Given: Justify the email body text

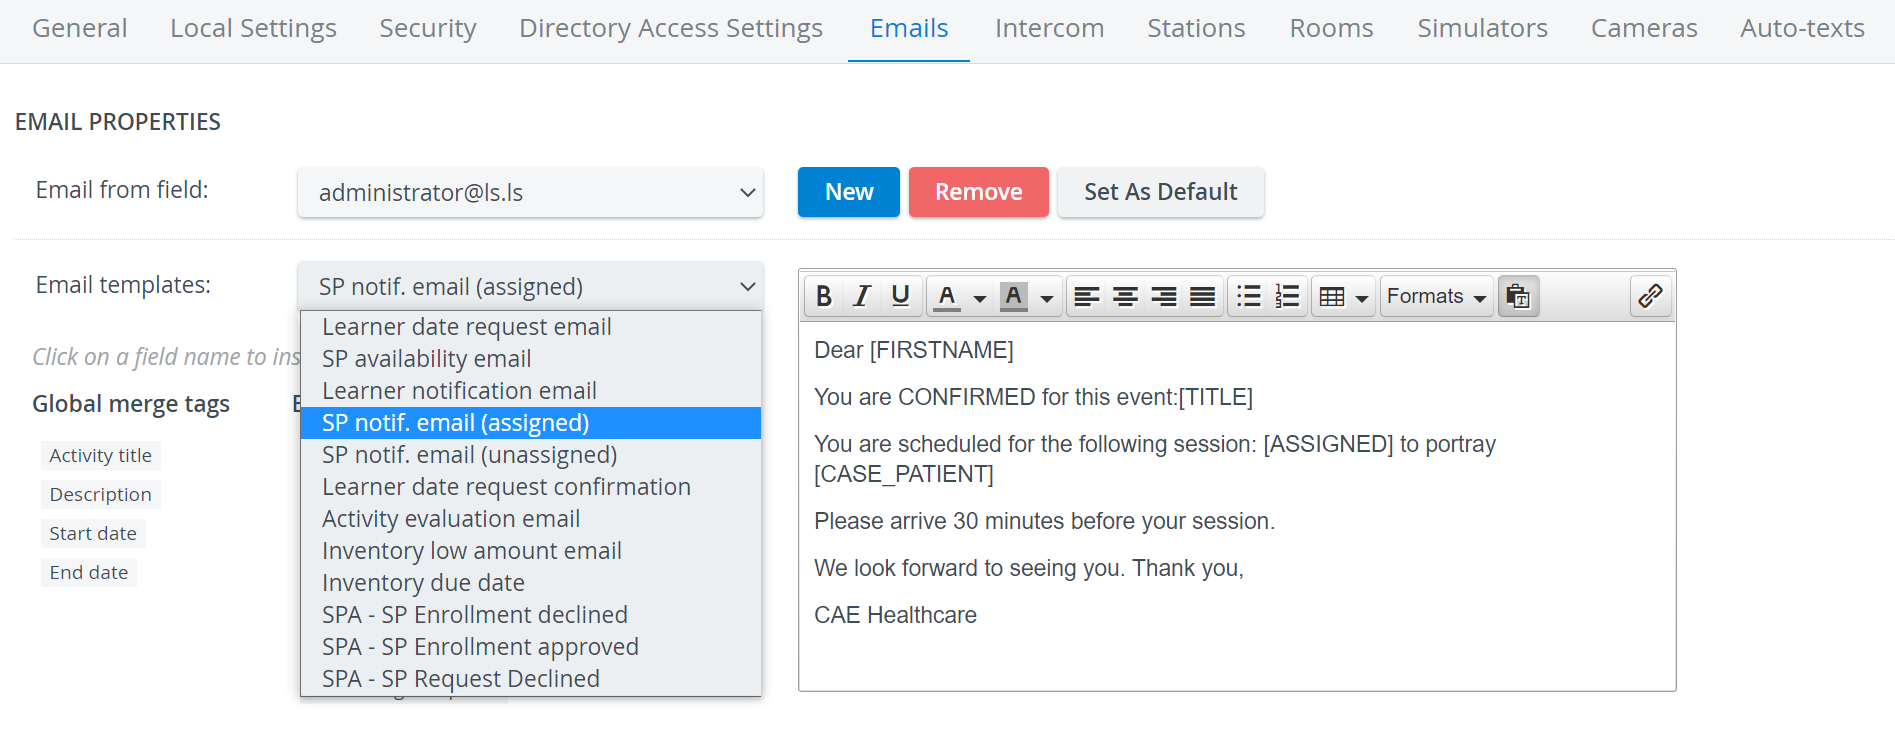Looking at the screenshot, I should [1202, 296].
